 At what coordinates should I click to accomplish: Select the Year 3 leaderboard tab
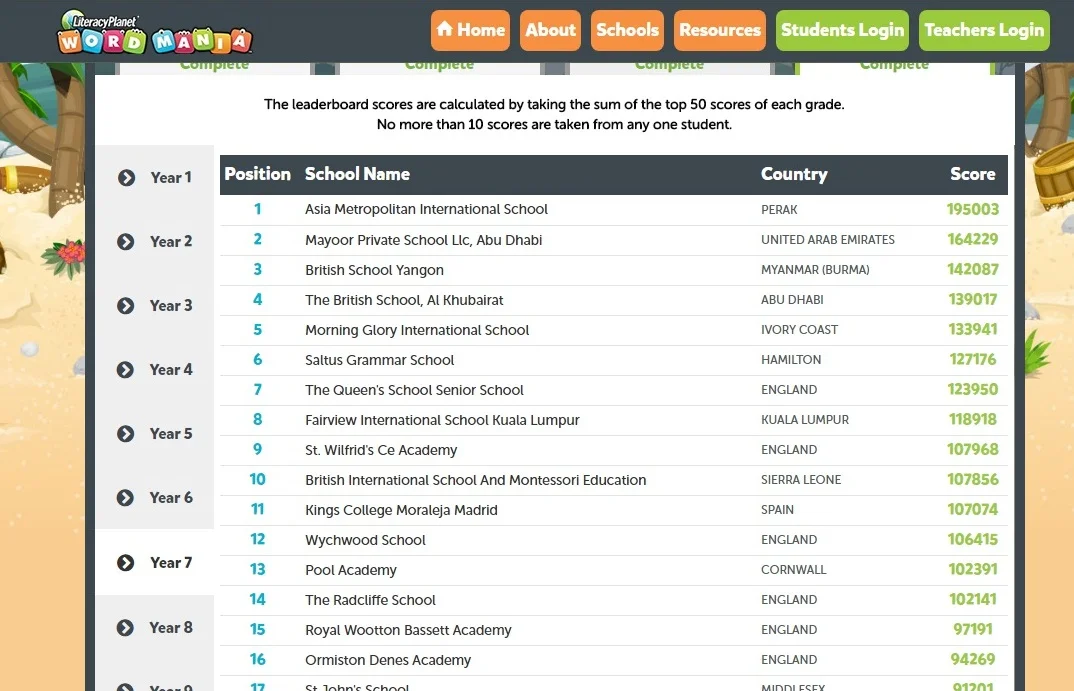click(x=155, y=305)
